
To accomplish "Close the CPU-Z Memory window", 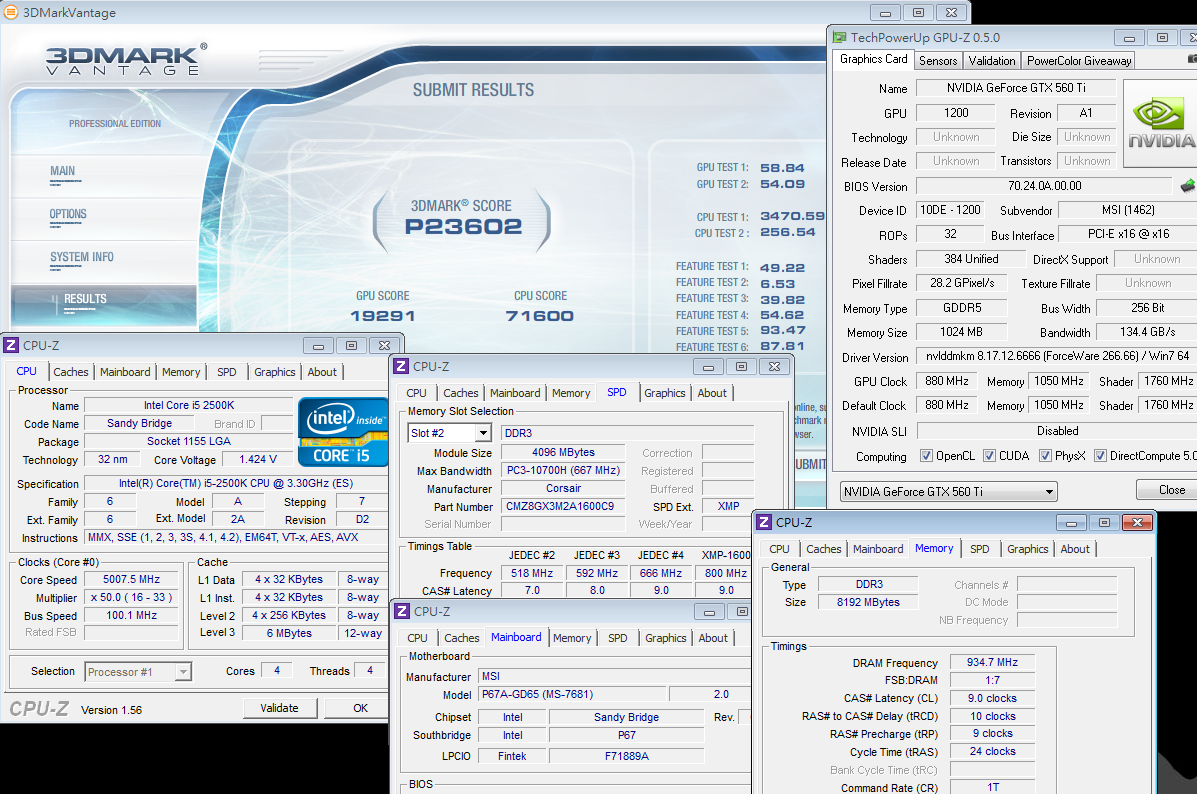I will pyautogui.click(x=1137, y=522).
